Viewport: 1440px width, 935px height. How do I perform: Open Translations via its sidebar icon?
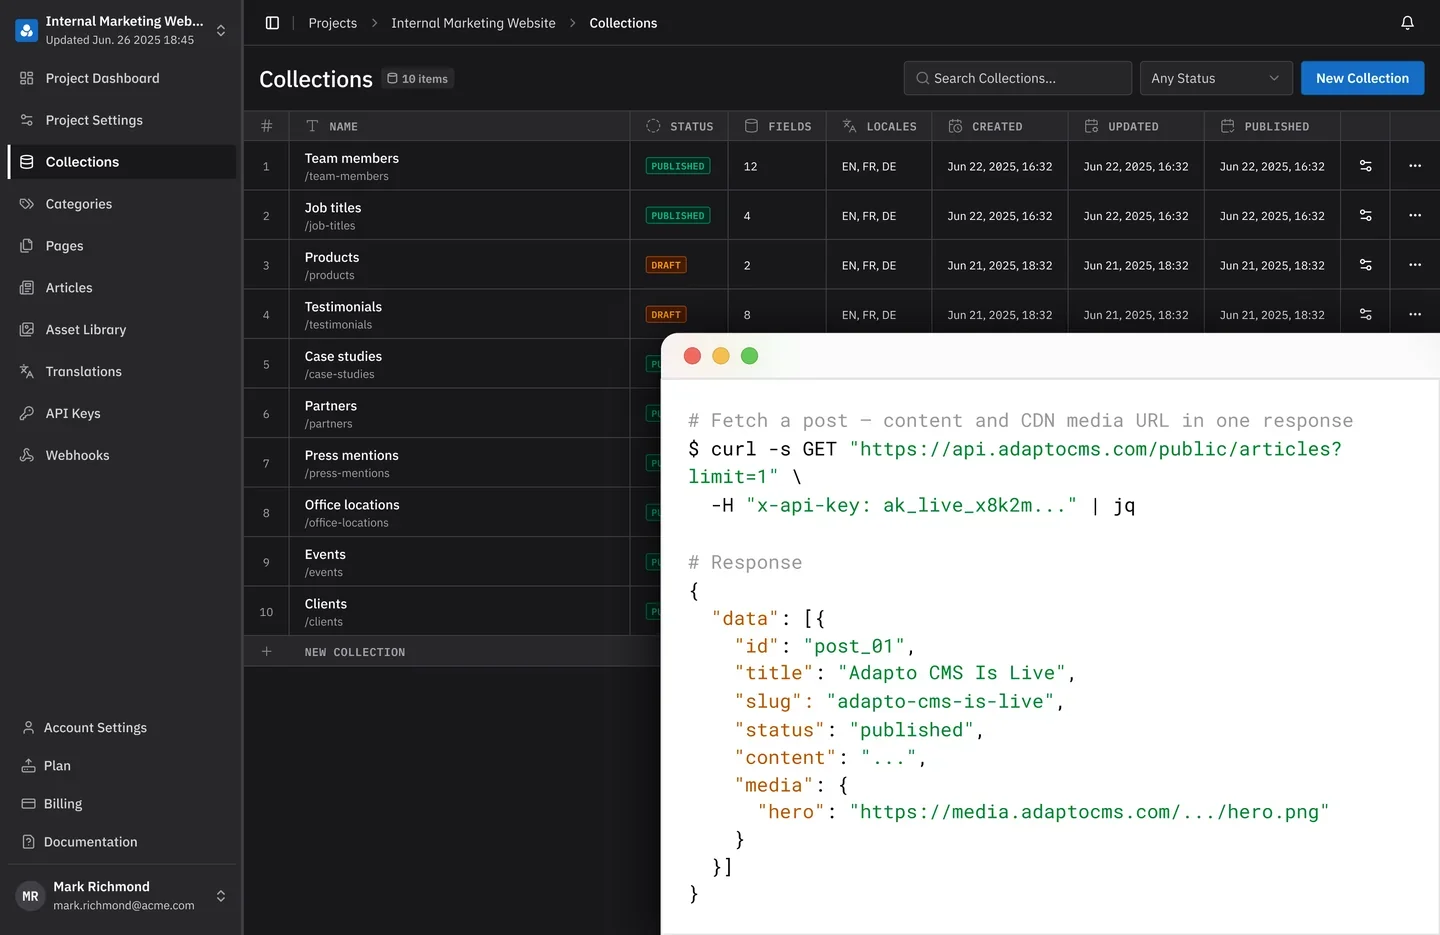[27, 371]
